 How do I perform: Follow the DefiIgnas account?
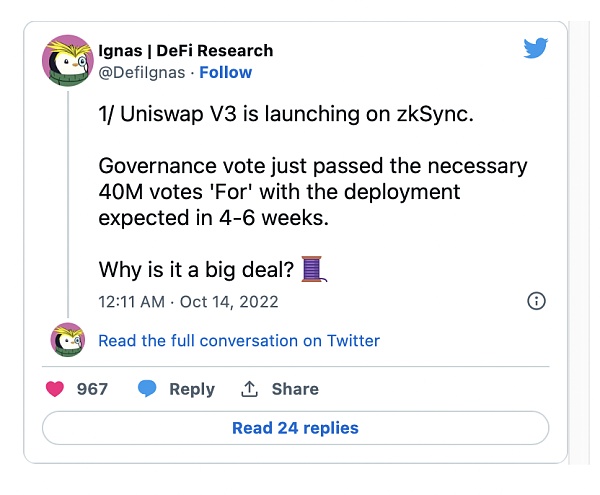click(x=226, y=72)
